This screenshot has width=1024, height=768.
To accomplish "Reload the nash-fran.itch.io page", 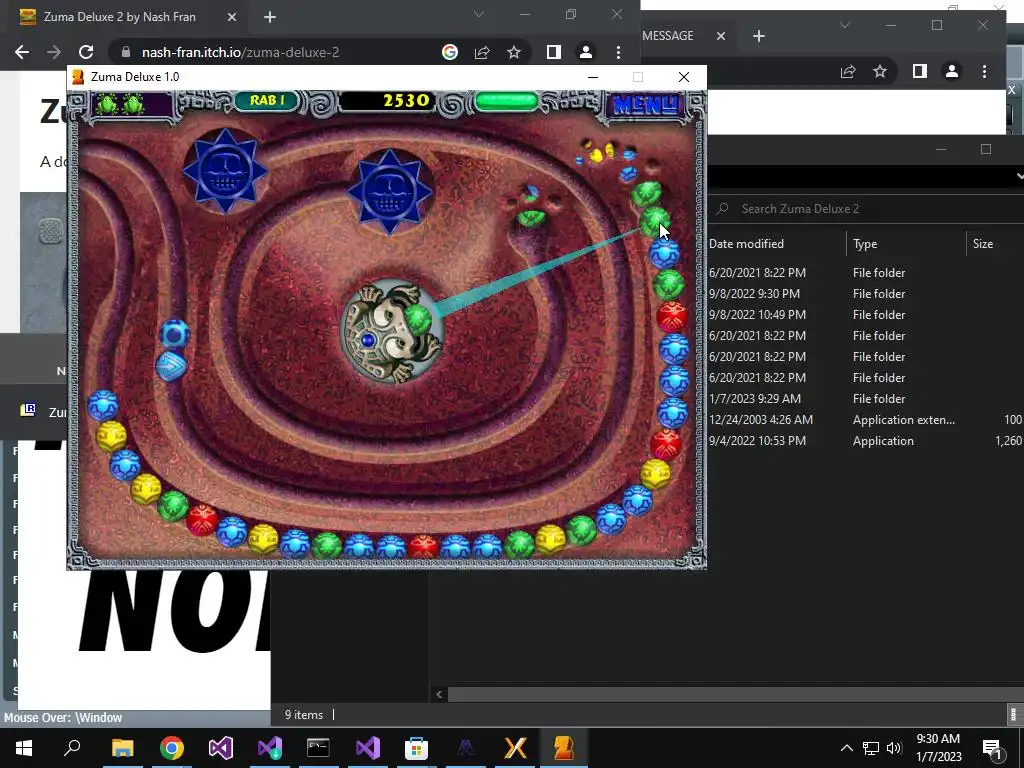I will tap(86, 52).
